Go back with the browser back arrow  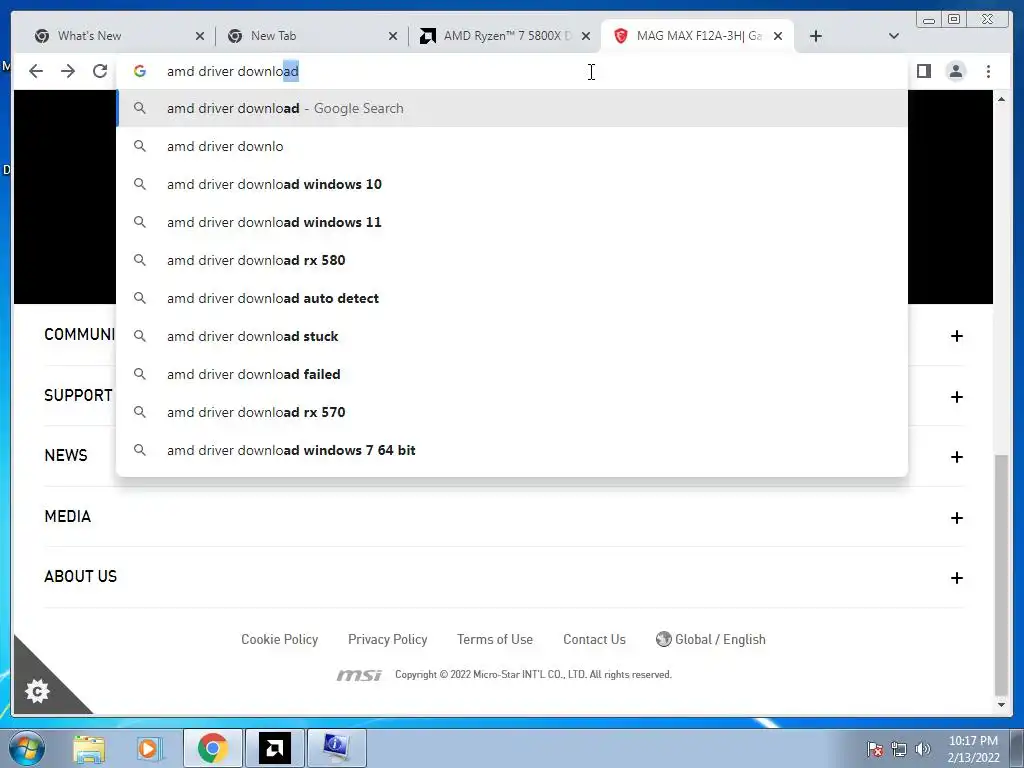(x=36, y=71)
